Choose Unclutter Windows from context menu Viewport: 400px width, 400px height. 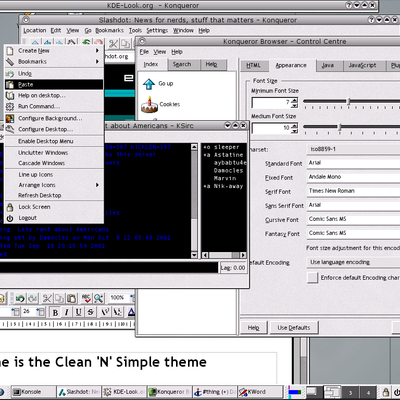(x=54, y=153)
